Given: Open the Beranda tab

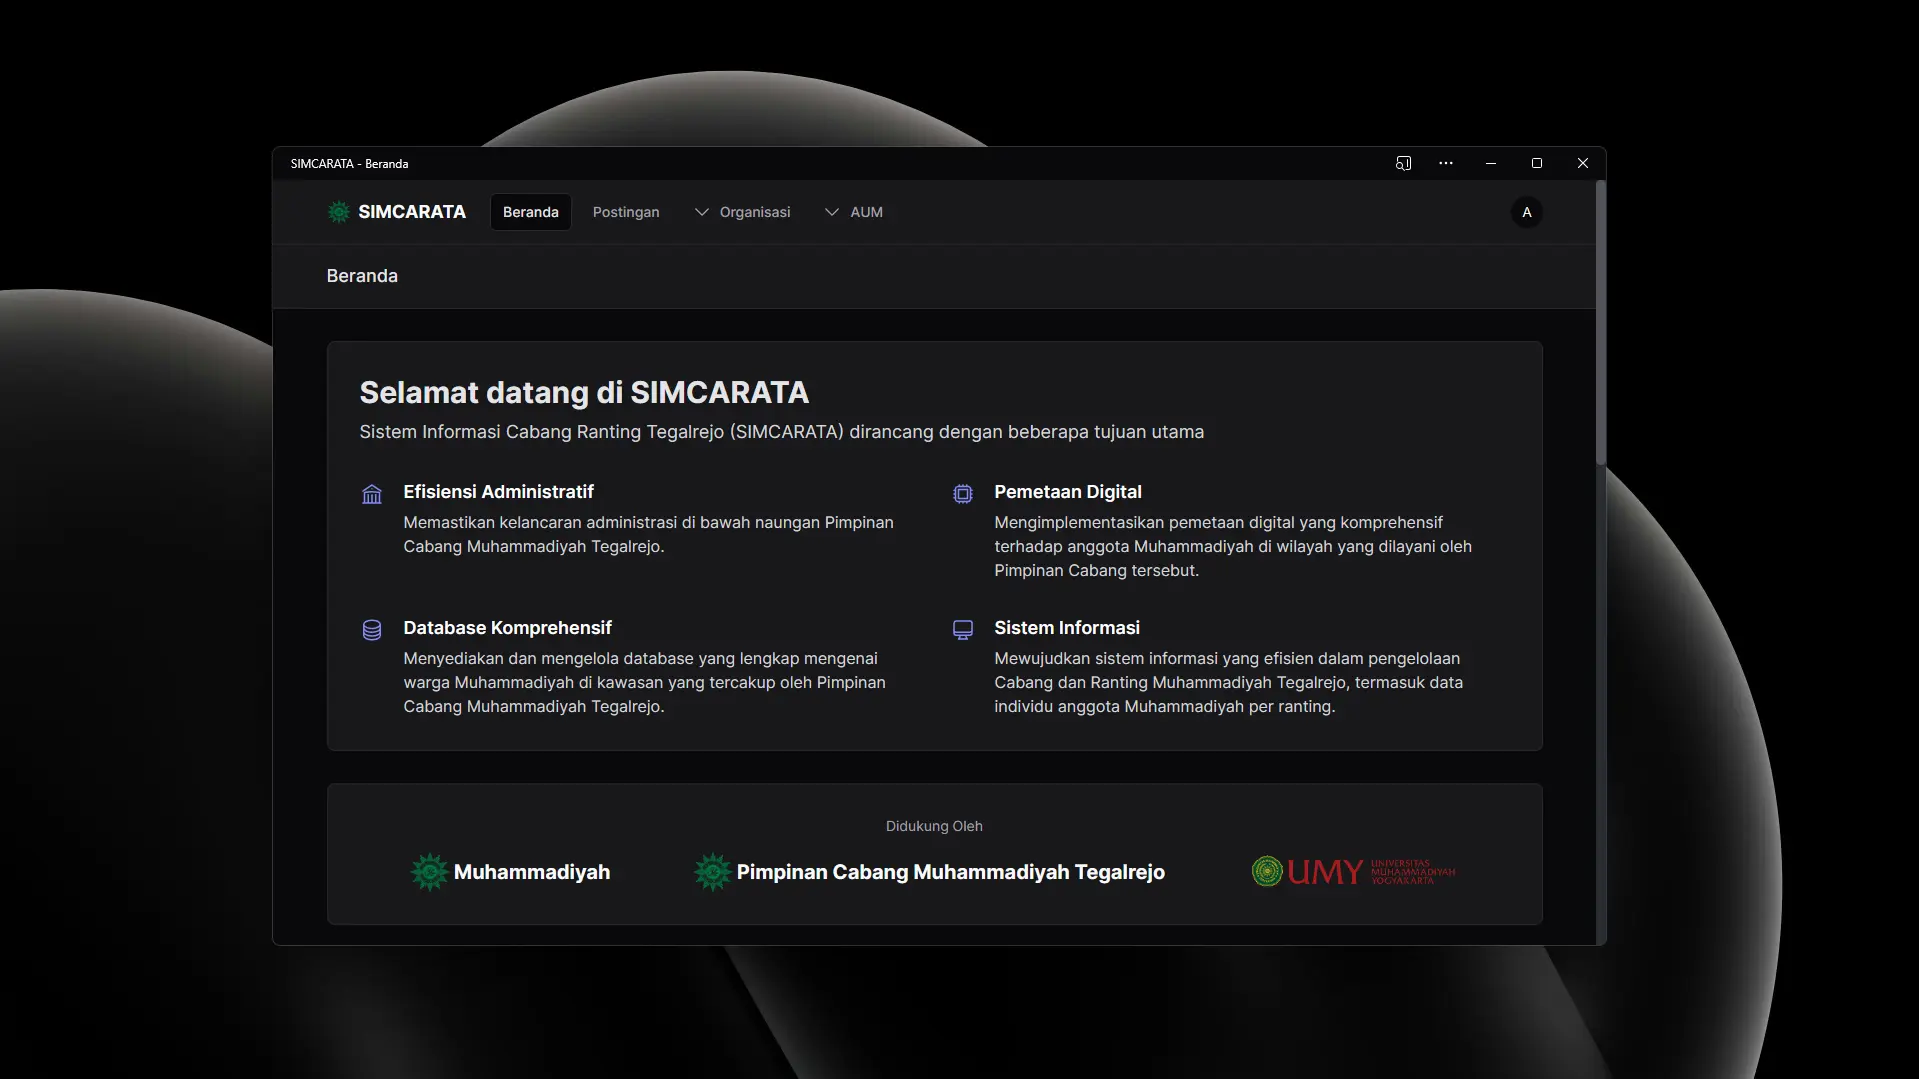Looking at the screenshot, I should [x=531, y=212].
